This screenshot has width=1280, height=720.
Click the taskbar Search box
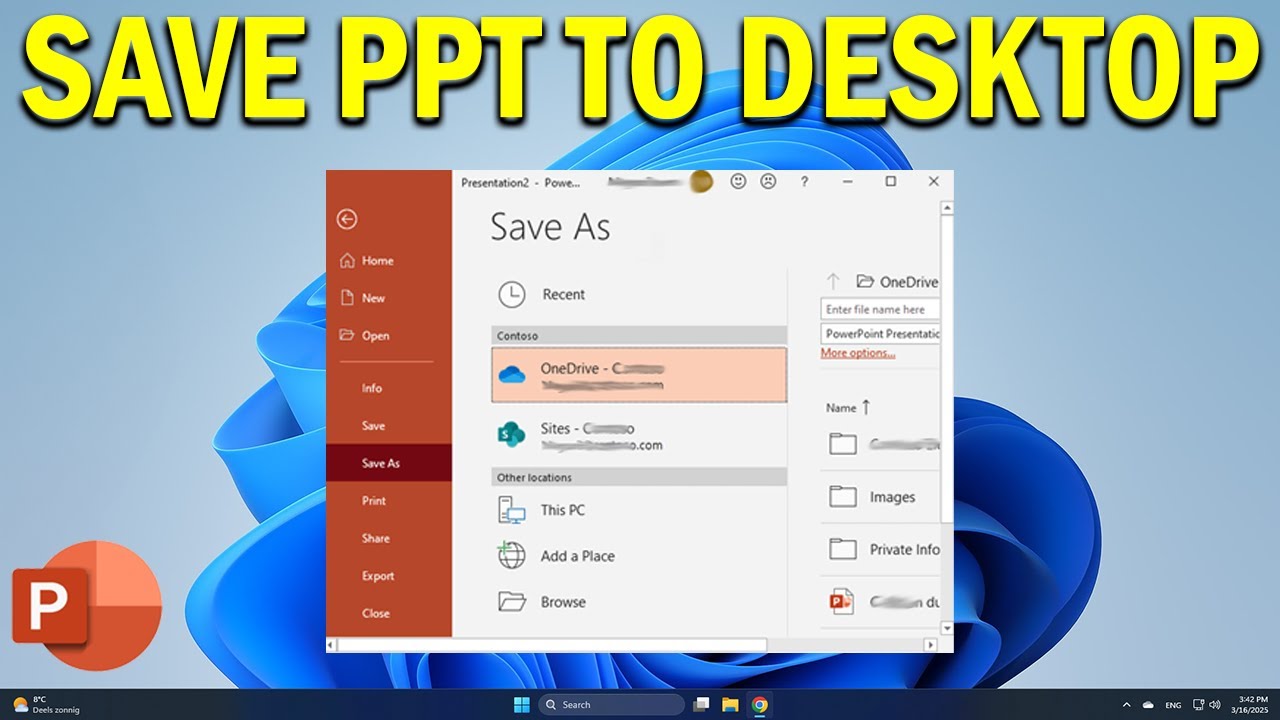pyautogui.click(x=612, y=704)
